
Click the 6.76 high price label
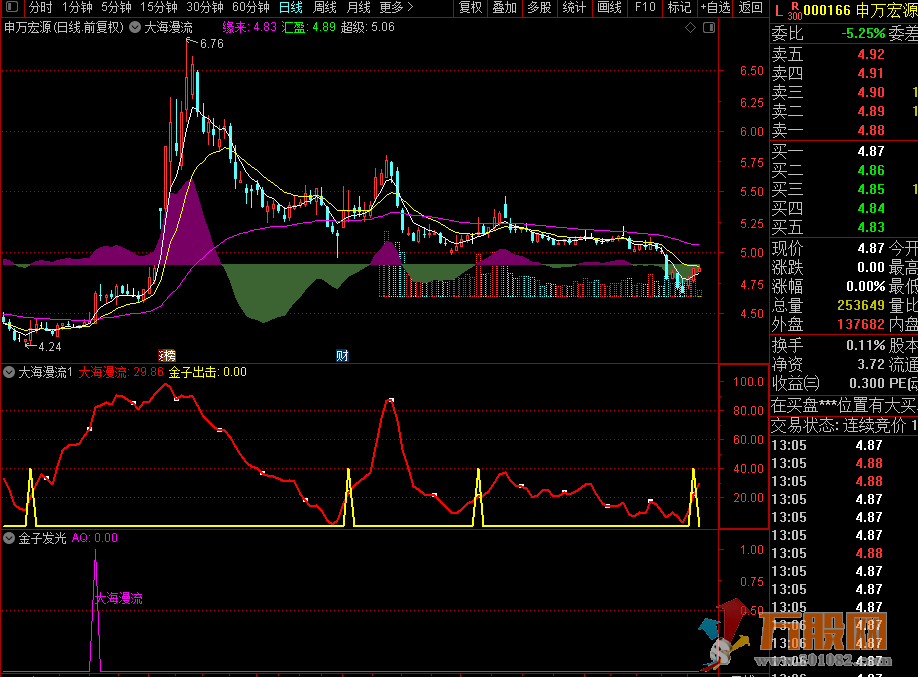pyautogui.click(x=211, y=44)
